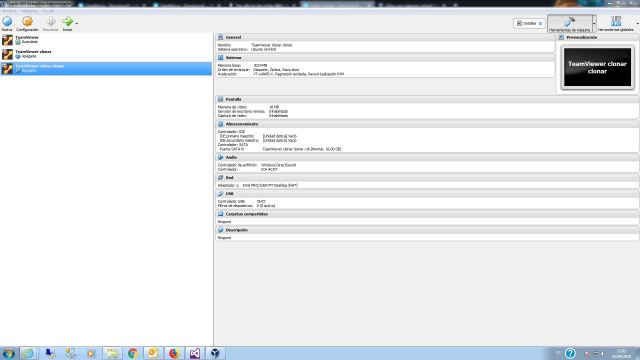The width and height of the screenshot is (640, 360).
Task: Open the file explorer folder taskbar icon
Action: pos(112,353)
